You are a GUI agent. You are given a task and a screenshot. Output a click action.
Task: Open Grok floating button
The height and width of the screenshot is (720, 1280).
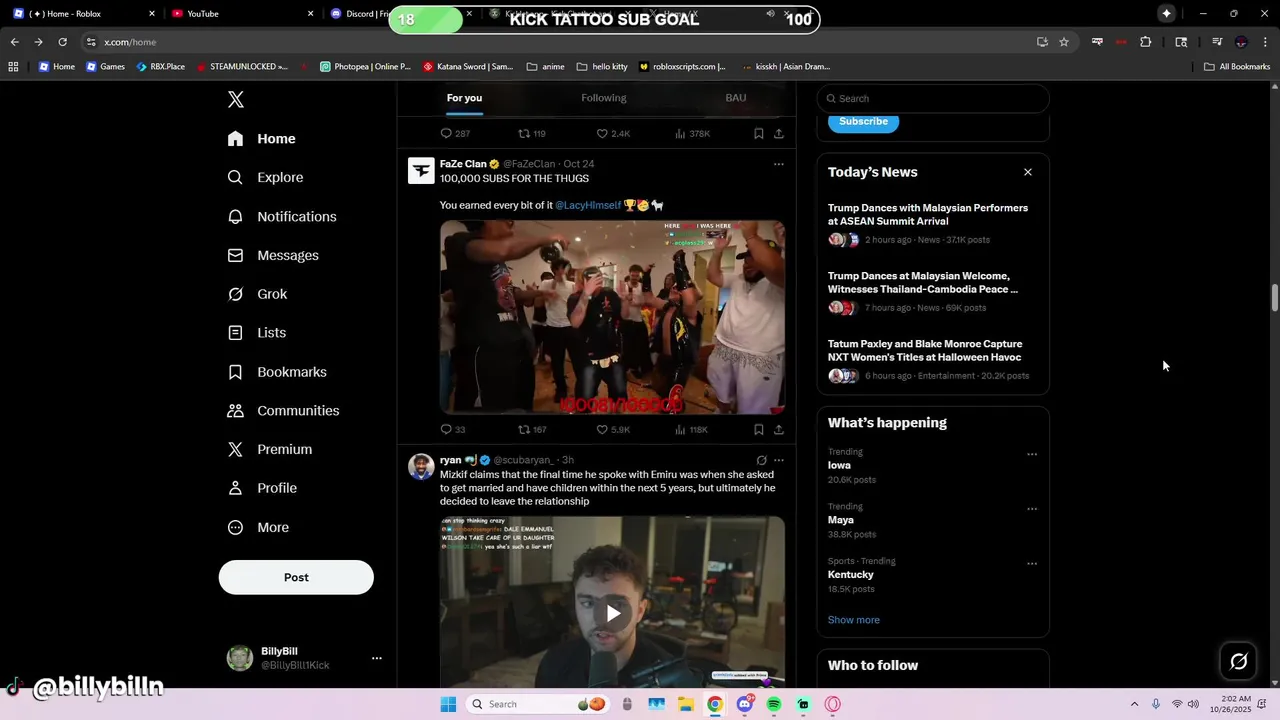(x=1239, y=661)
